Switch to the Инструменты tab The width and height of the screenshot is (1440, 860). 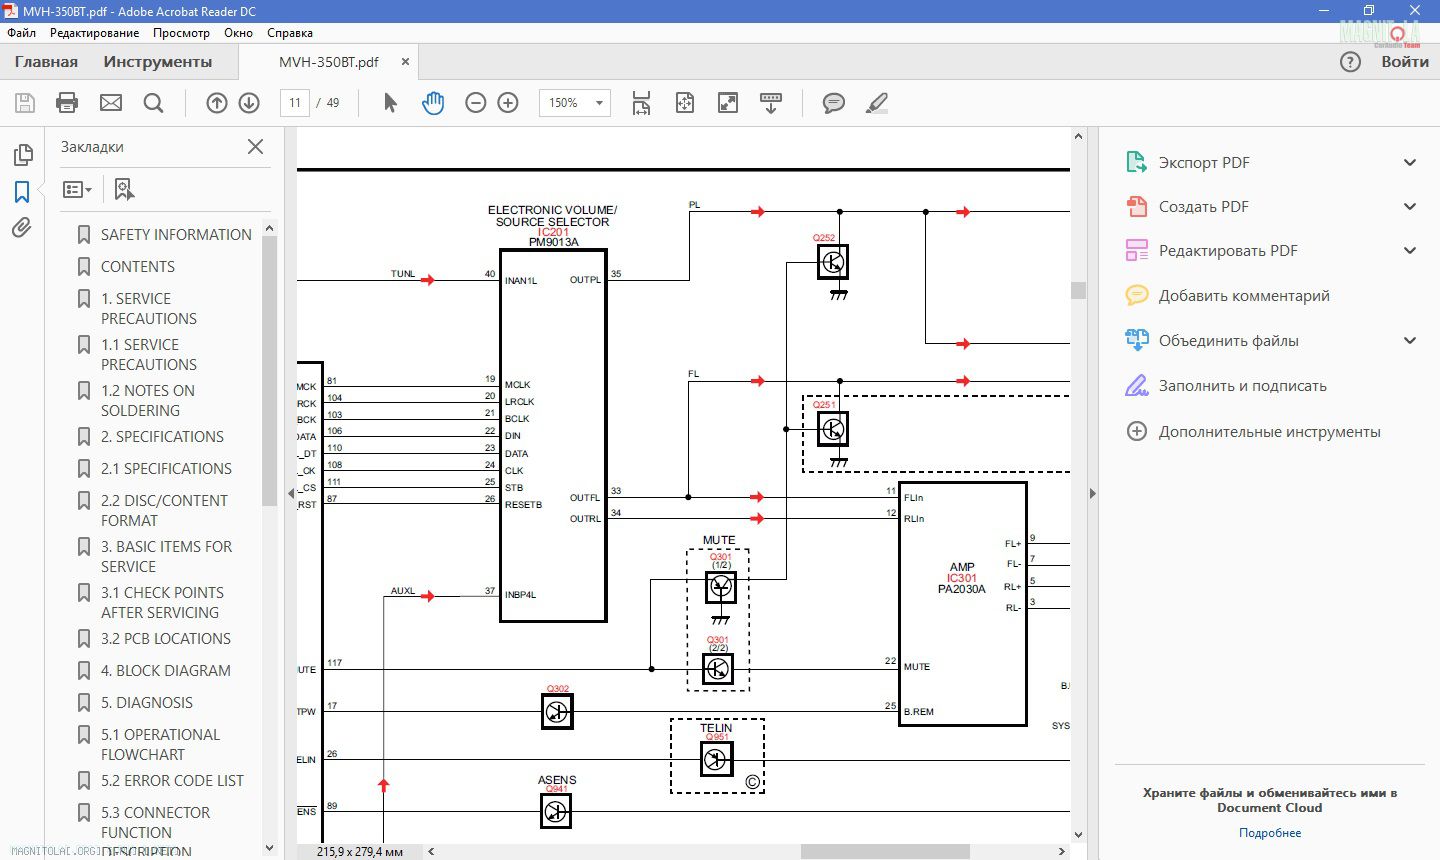click(157, 62)
